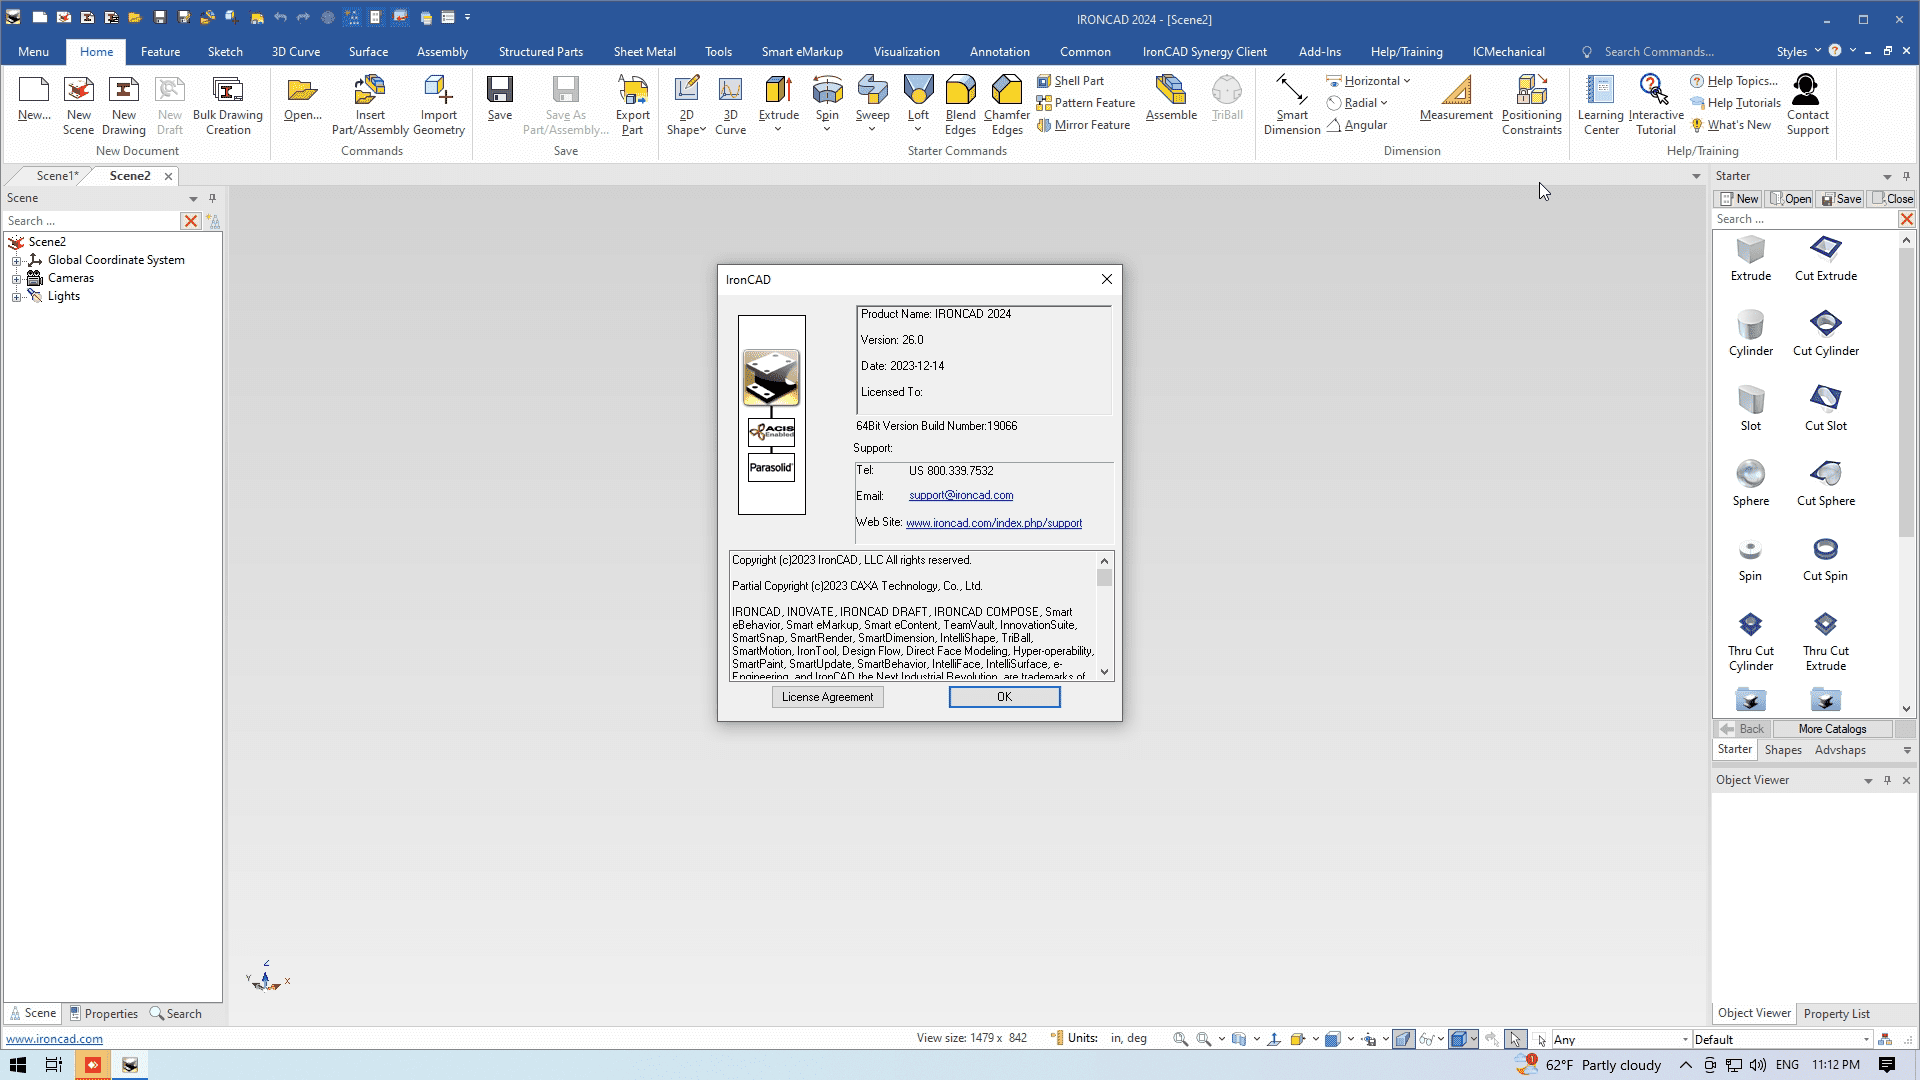Click the Assemble tool icon
This screenshot has height=1080, width=1920.
tap(1171, 99)
